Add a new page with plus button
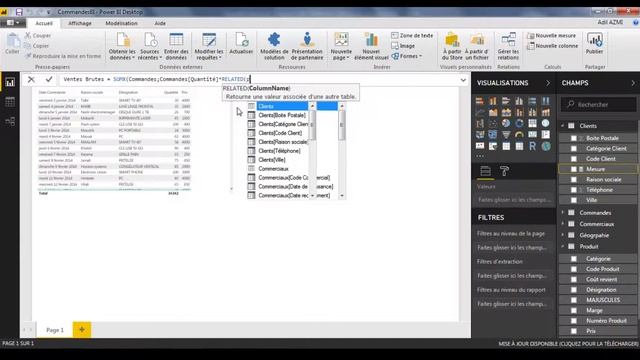The image size is (640, 360). click(82, 329)
